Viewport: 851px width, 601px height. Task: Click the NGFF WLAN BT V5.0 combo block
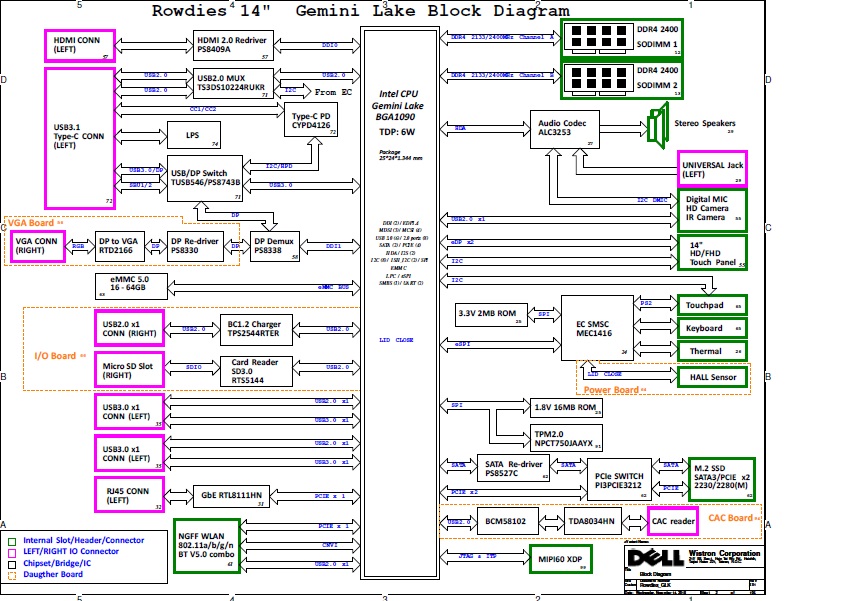click(x=207, y=546)
